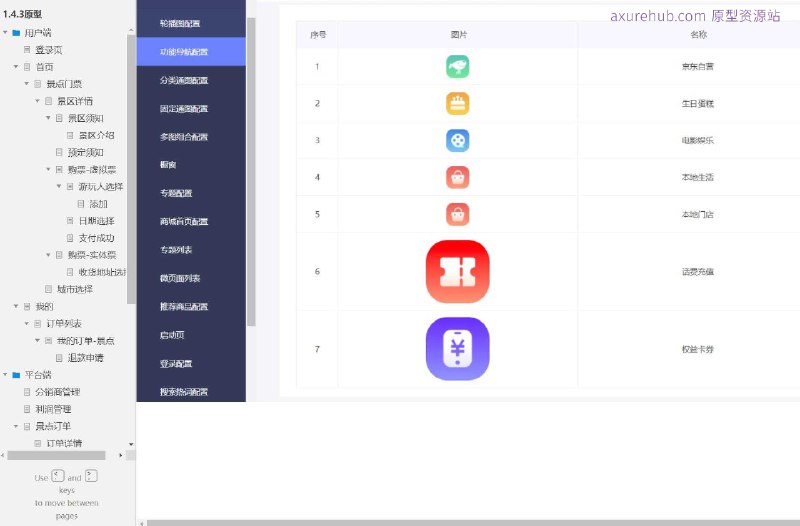
Task: Collapse the 我的 tree node
Action: coord(16,306)
